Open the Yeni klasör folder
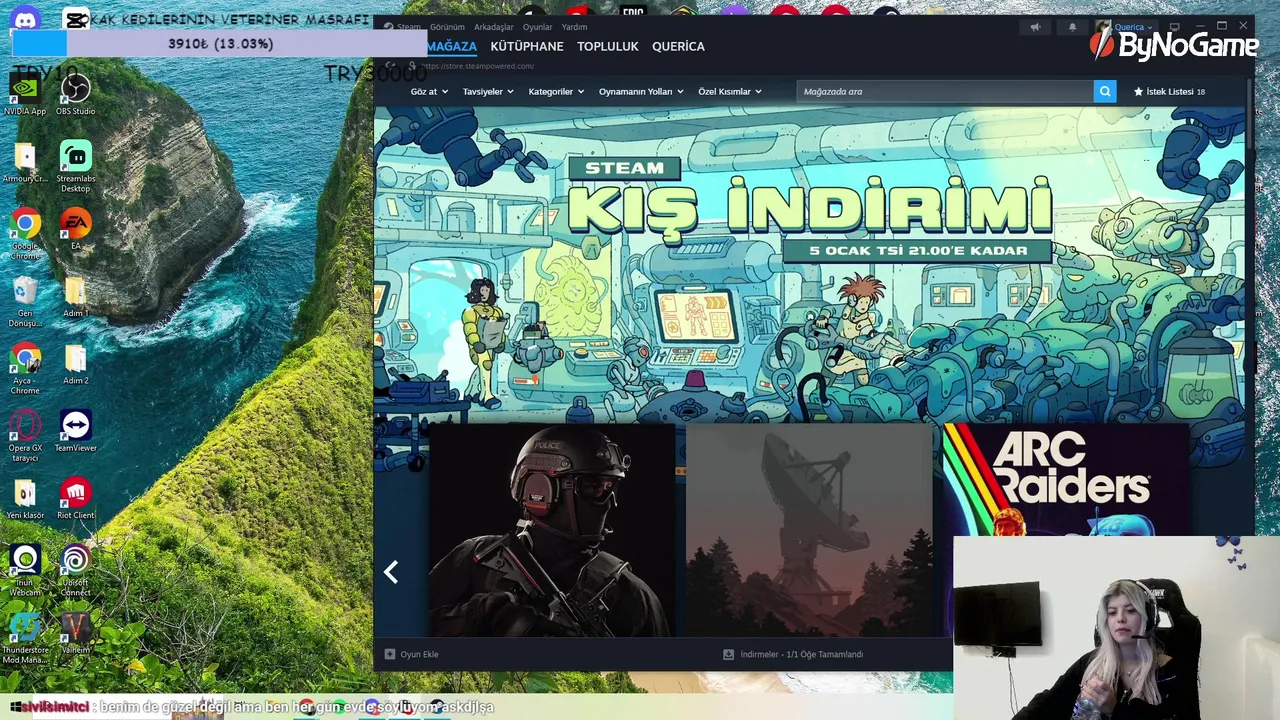The image size is (1280, 720). point(25,499)
